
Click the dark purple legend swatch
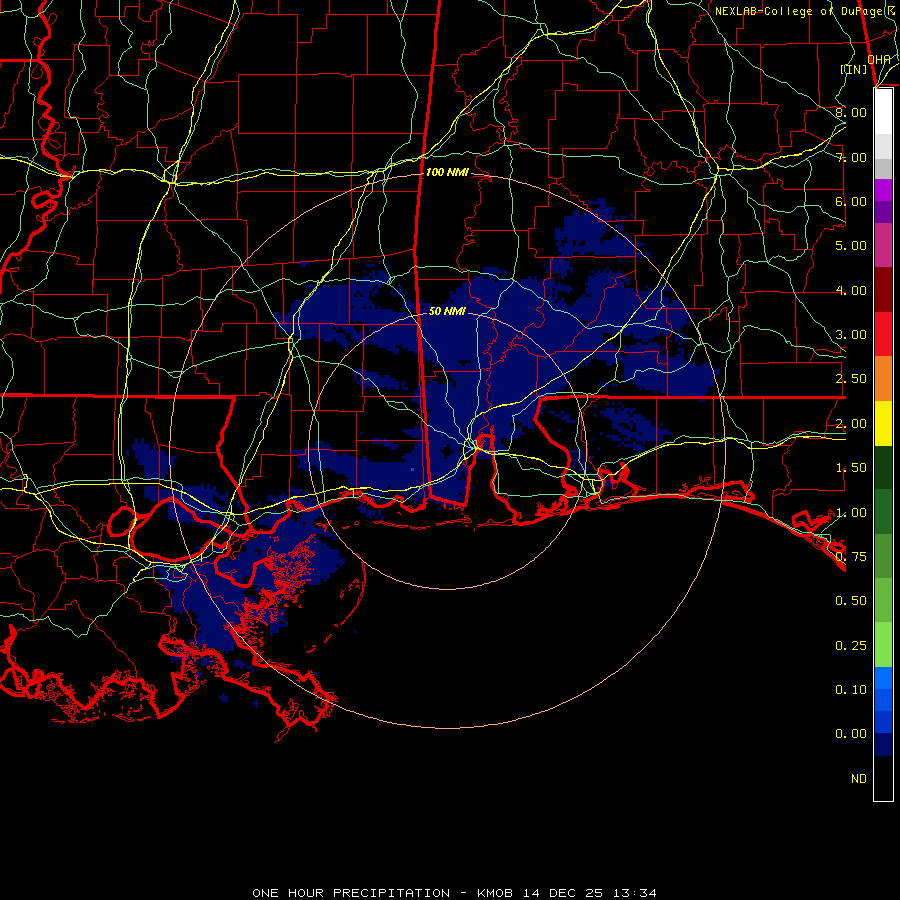(883, 212)
